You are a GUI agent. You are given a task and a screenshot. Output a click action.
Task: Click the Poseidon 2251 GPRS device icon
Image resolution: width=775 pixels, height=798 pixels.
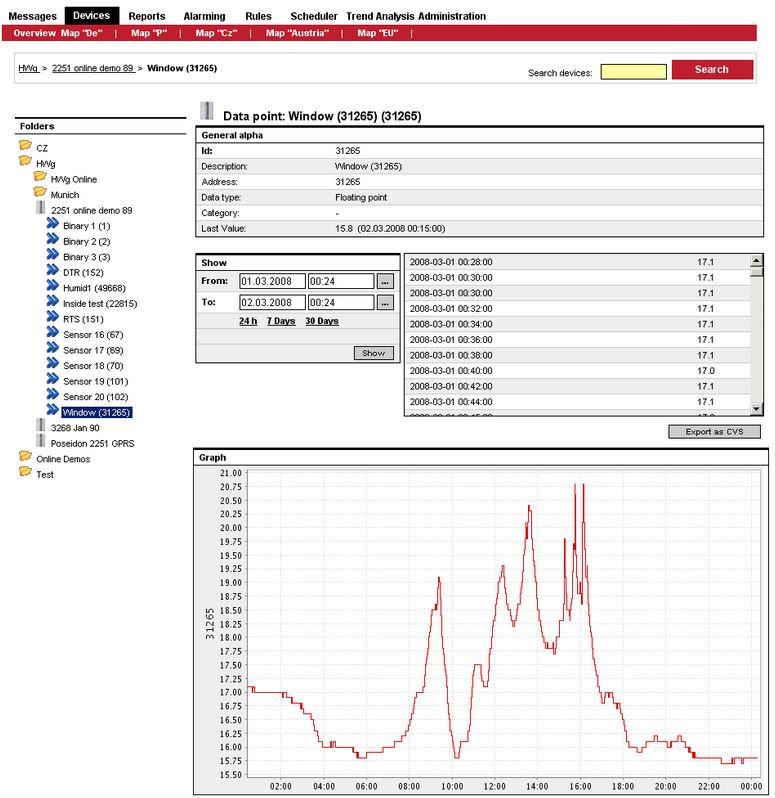pyautogui.click(x=41, y=441)
